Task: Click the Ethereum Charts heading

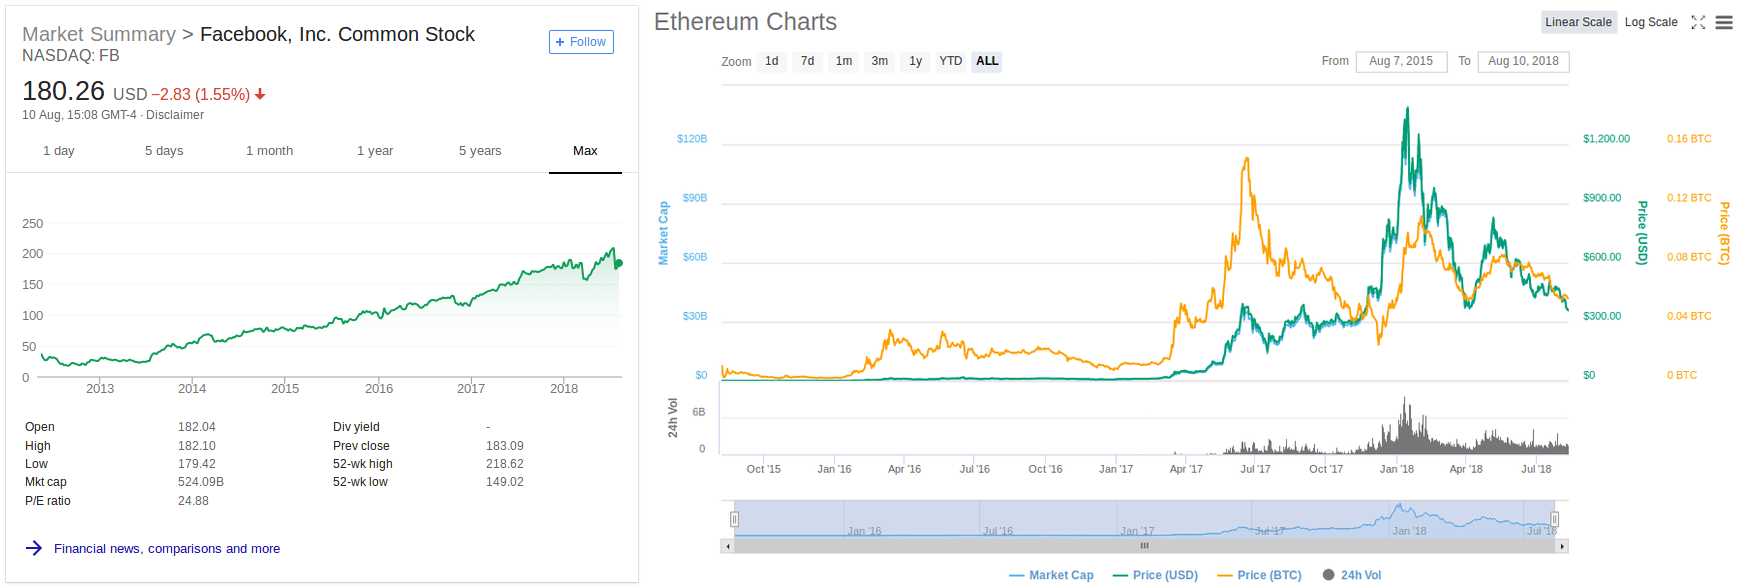Action: tap(745, 22)
